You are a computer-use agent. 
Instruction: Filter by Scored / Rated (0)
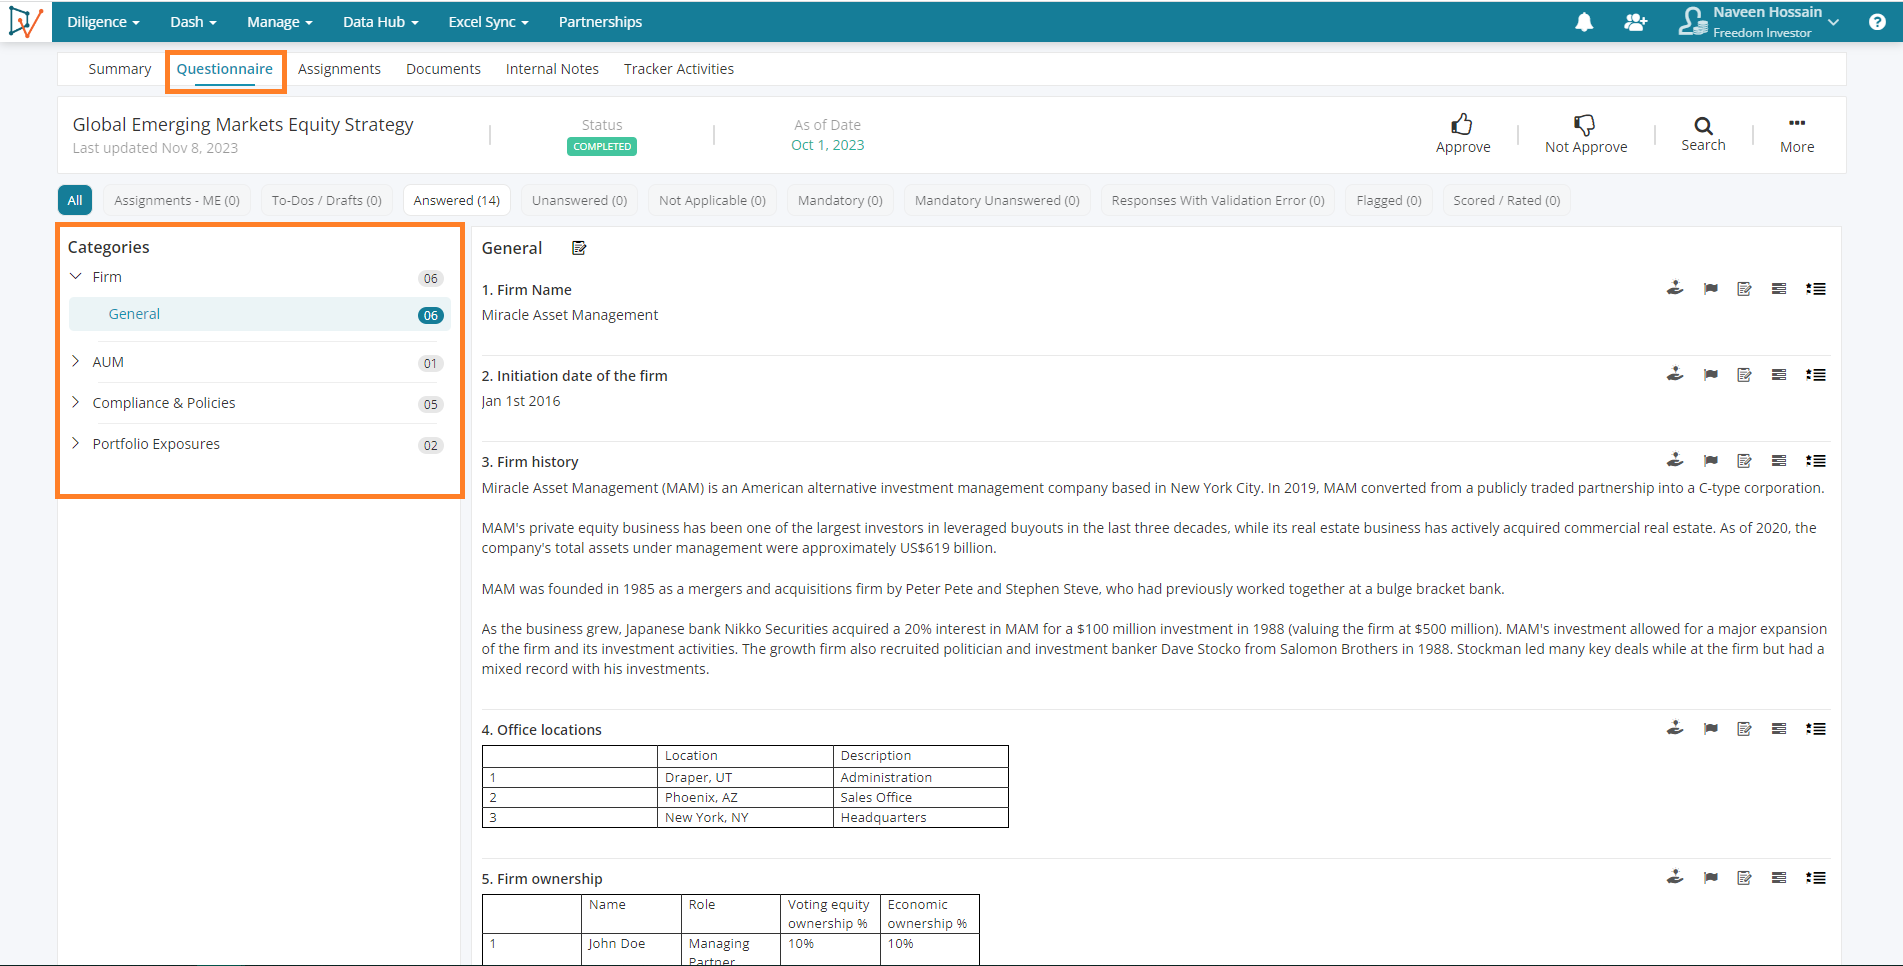[1506, 200]
